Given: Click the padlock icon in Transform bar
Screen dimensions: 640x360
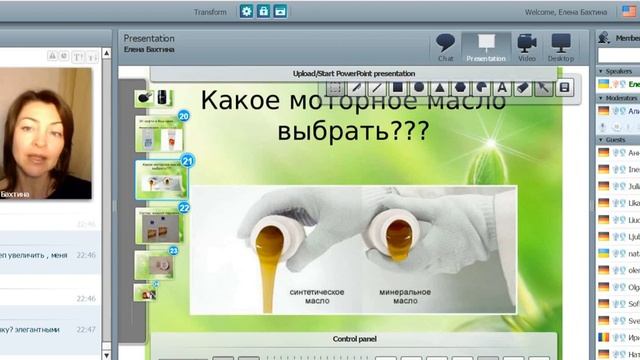Looking at the screenshot, I should [263, 11].
